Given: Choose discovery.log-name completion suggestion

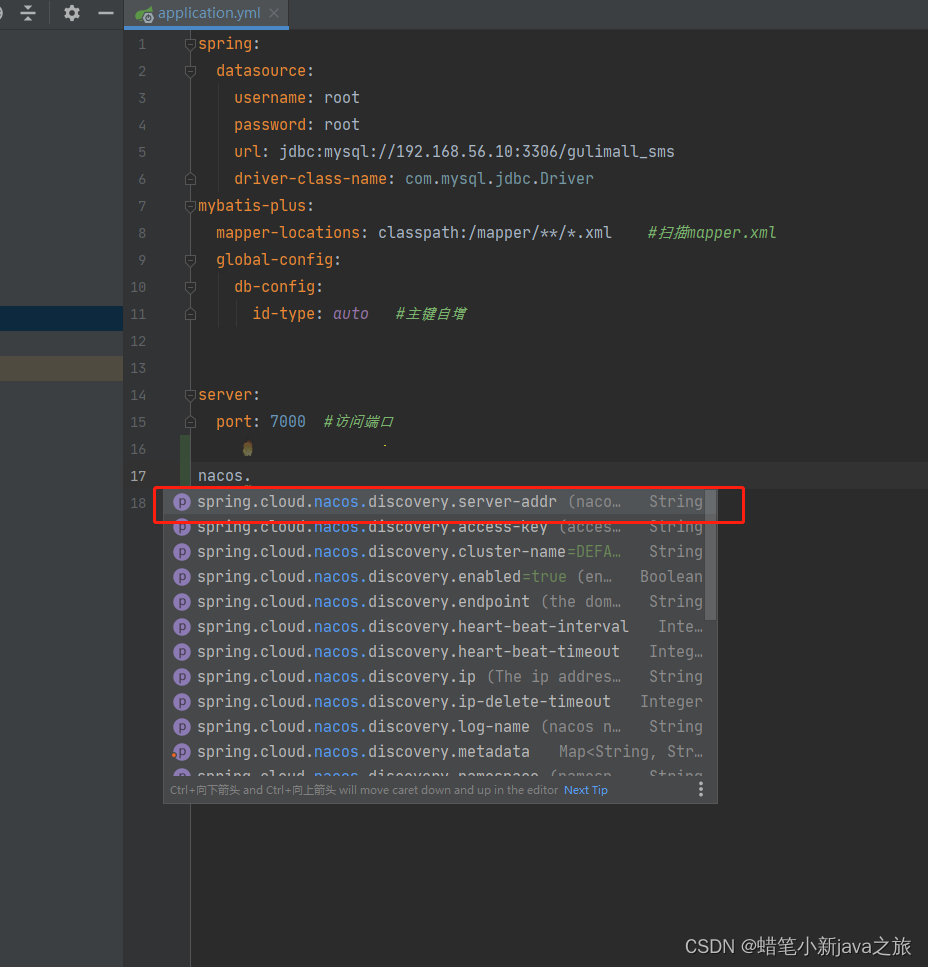Looking at the screenshot, I should 435,727.
